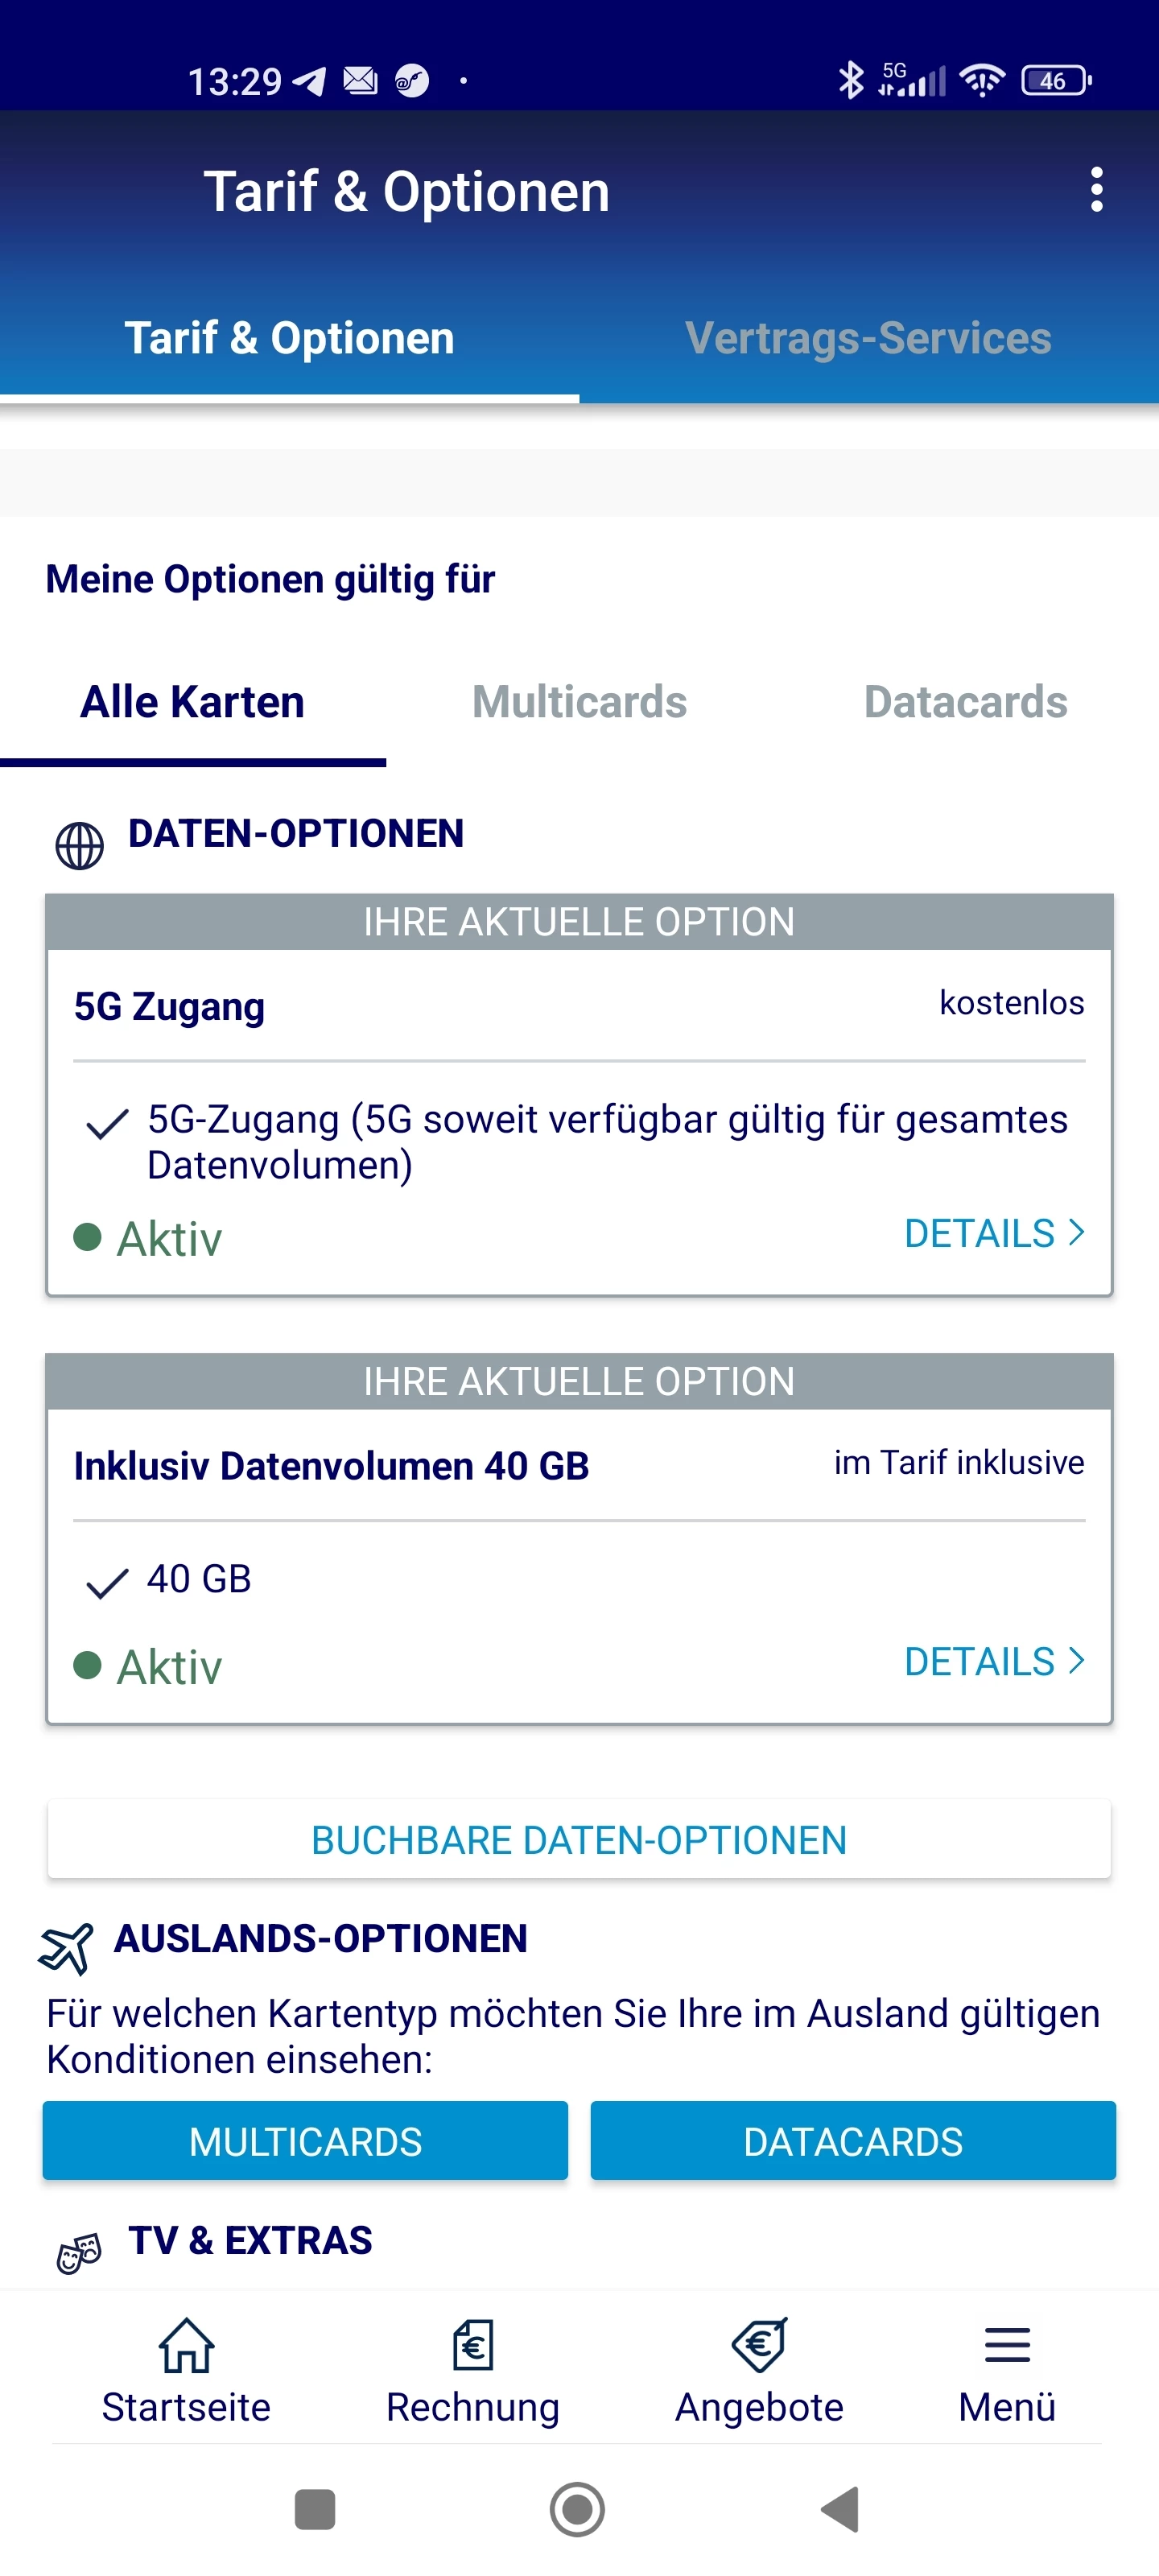The image size is (1159, 2576).
Task: Tap the theater masks TV & Extras icon
Action: pyautogui.click(x=79, y=2253)
